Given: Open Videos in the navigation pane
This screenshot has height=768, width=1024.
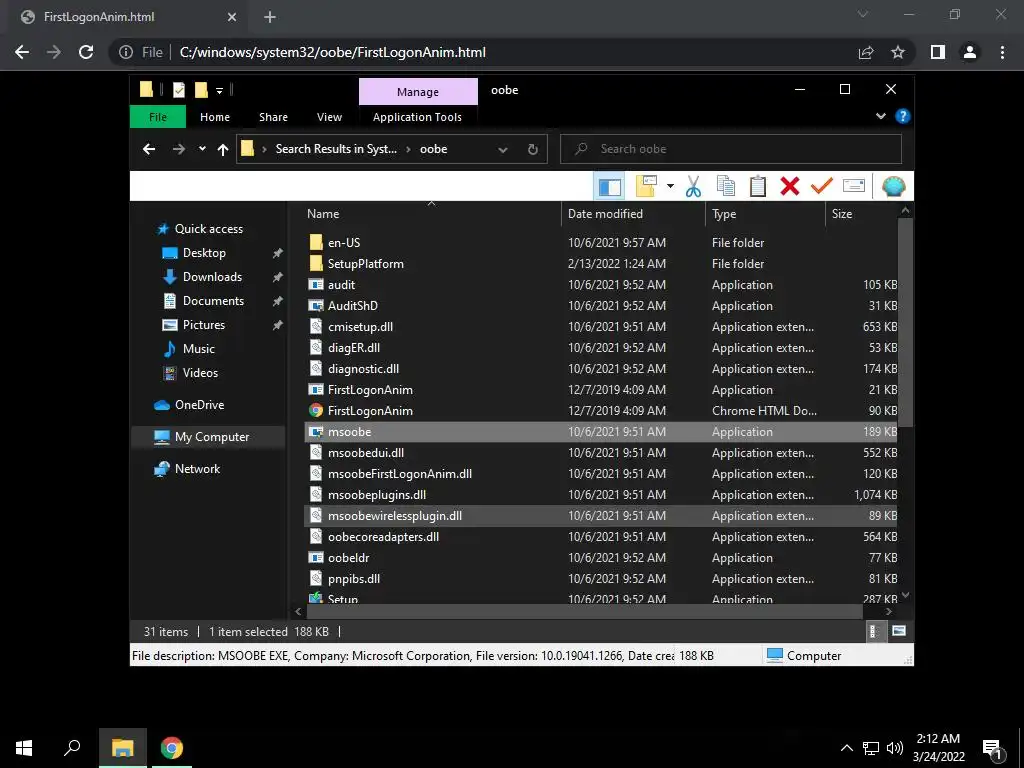Looking at the screenshot, I should [x=200, y=373].
